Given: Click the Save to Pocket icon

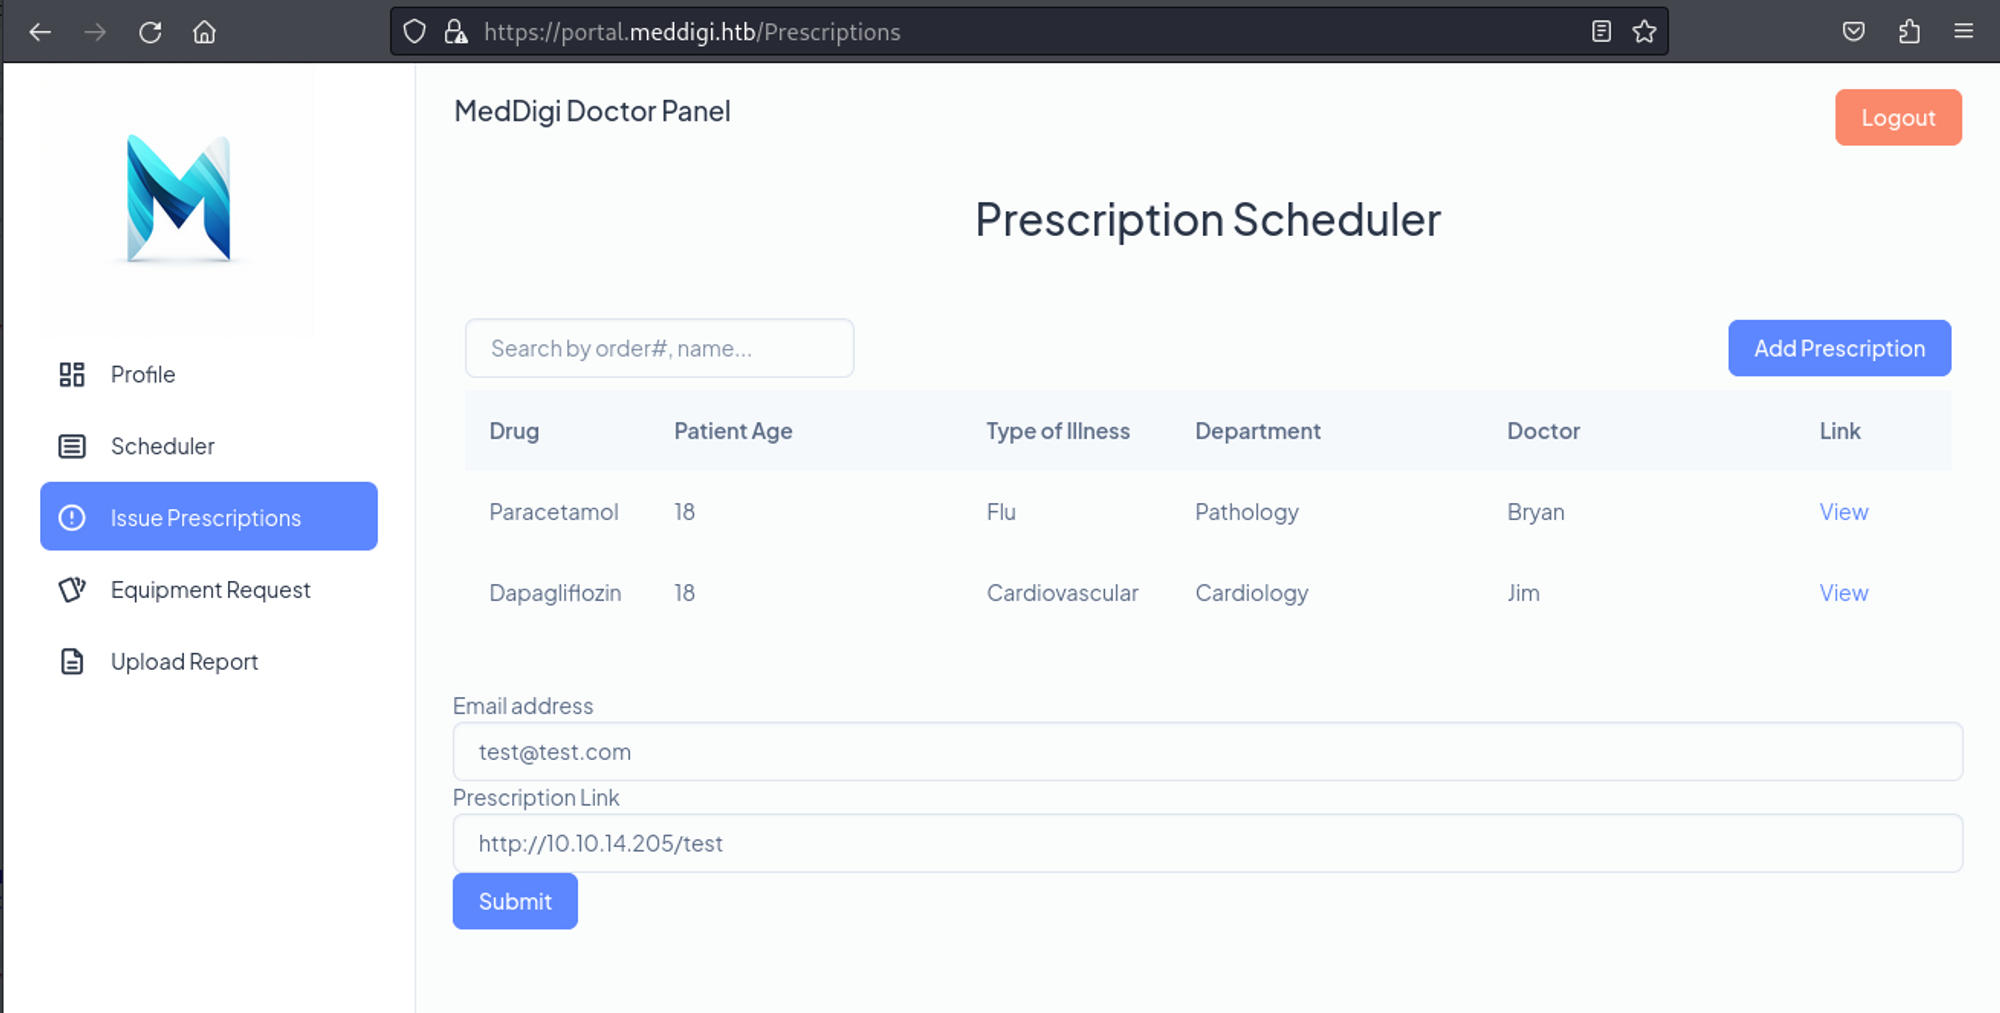Looking at the screenshot, I should point(1853,32).
